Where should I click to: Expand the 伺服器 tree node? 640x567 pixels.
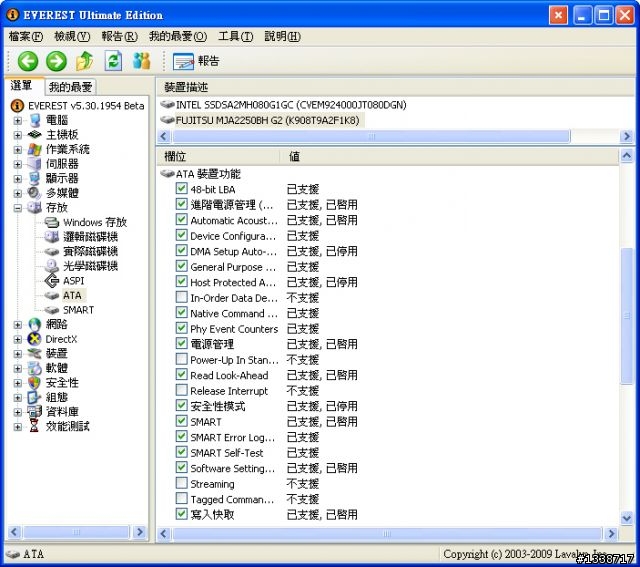[x=18, y=165]
